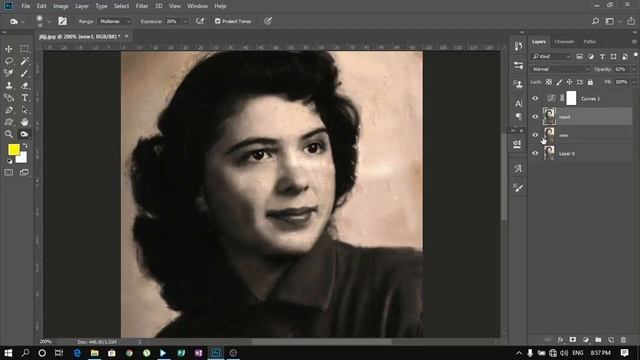Add a layer mask icon
The height and width of the screenshot is (360, 640).
(573, 340)
